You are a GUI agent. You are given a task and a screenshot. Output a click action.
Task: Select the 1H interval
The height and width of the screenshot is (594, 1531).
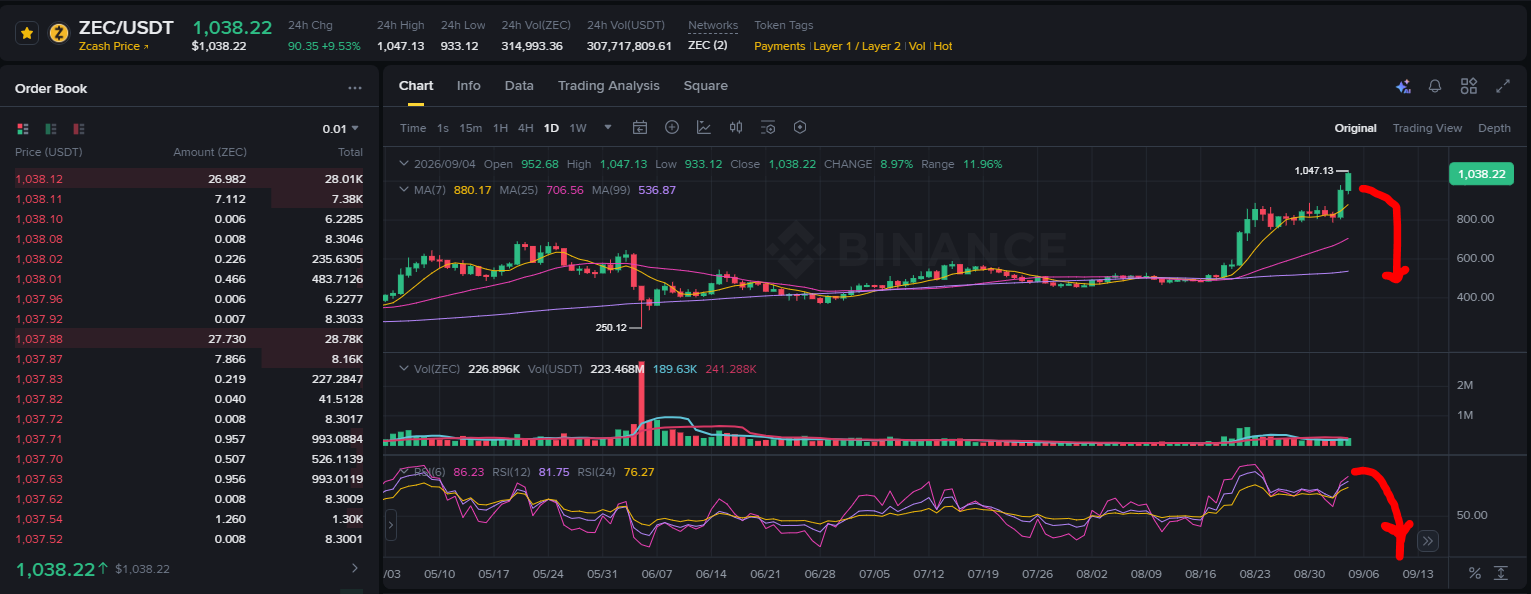pos(501,128)
